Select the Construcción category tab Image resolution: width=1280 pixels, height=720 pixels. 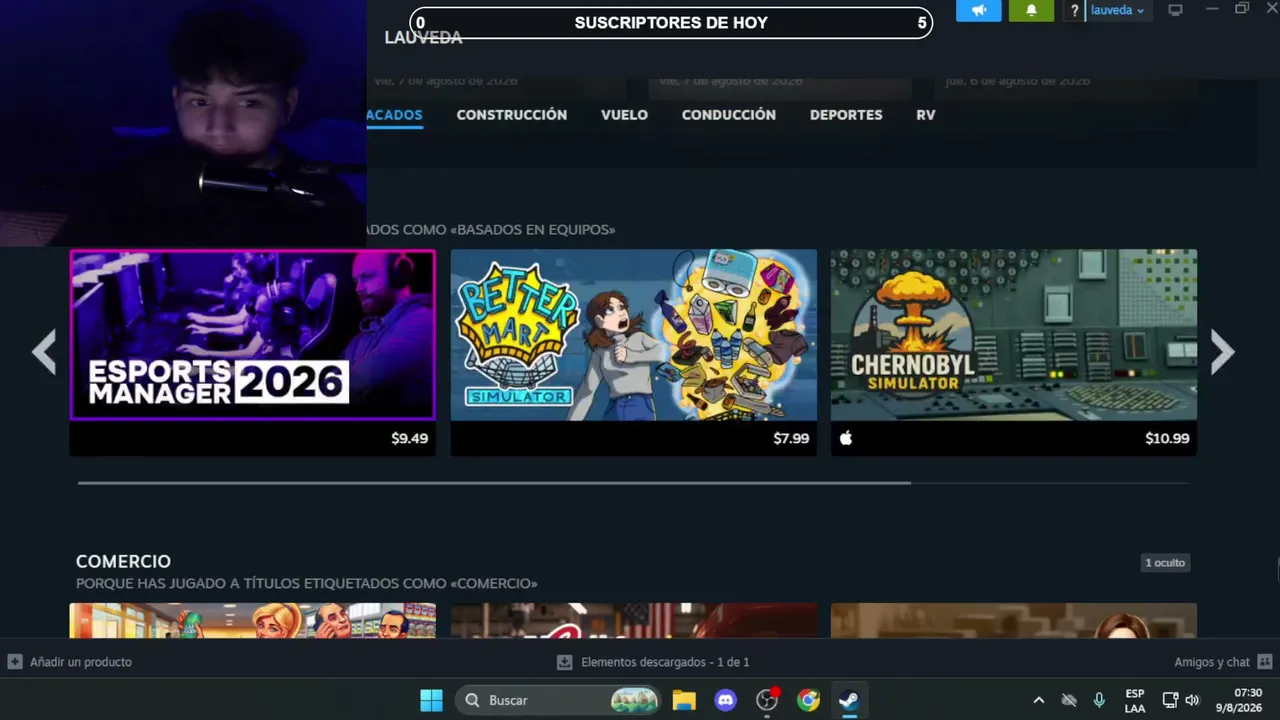(x=512, y=115)
